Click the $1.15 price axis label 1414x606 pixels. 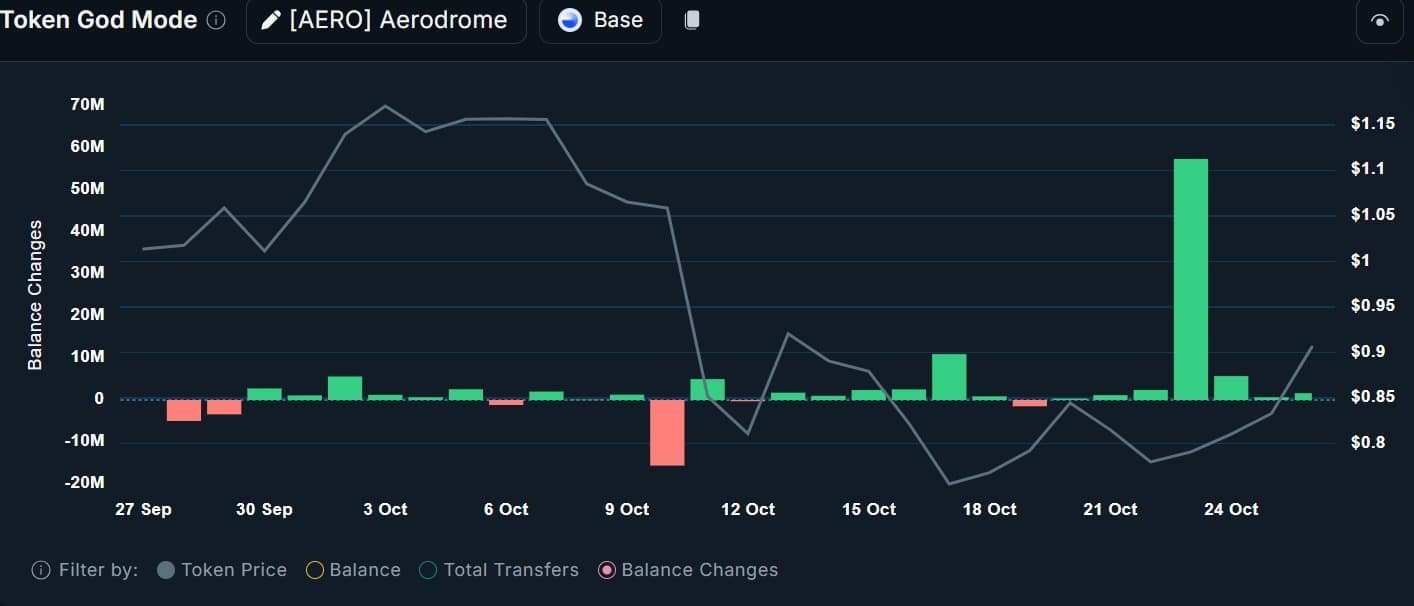point(1372,124)
